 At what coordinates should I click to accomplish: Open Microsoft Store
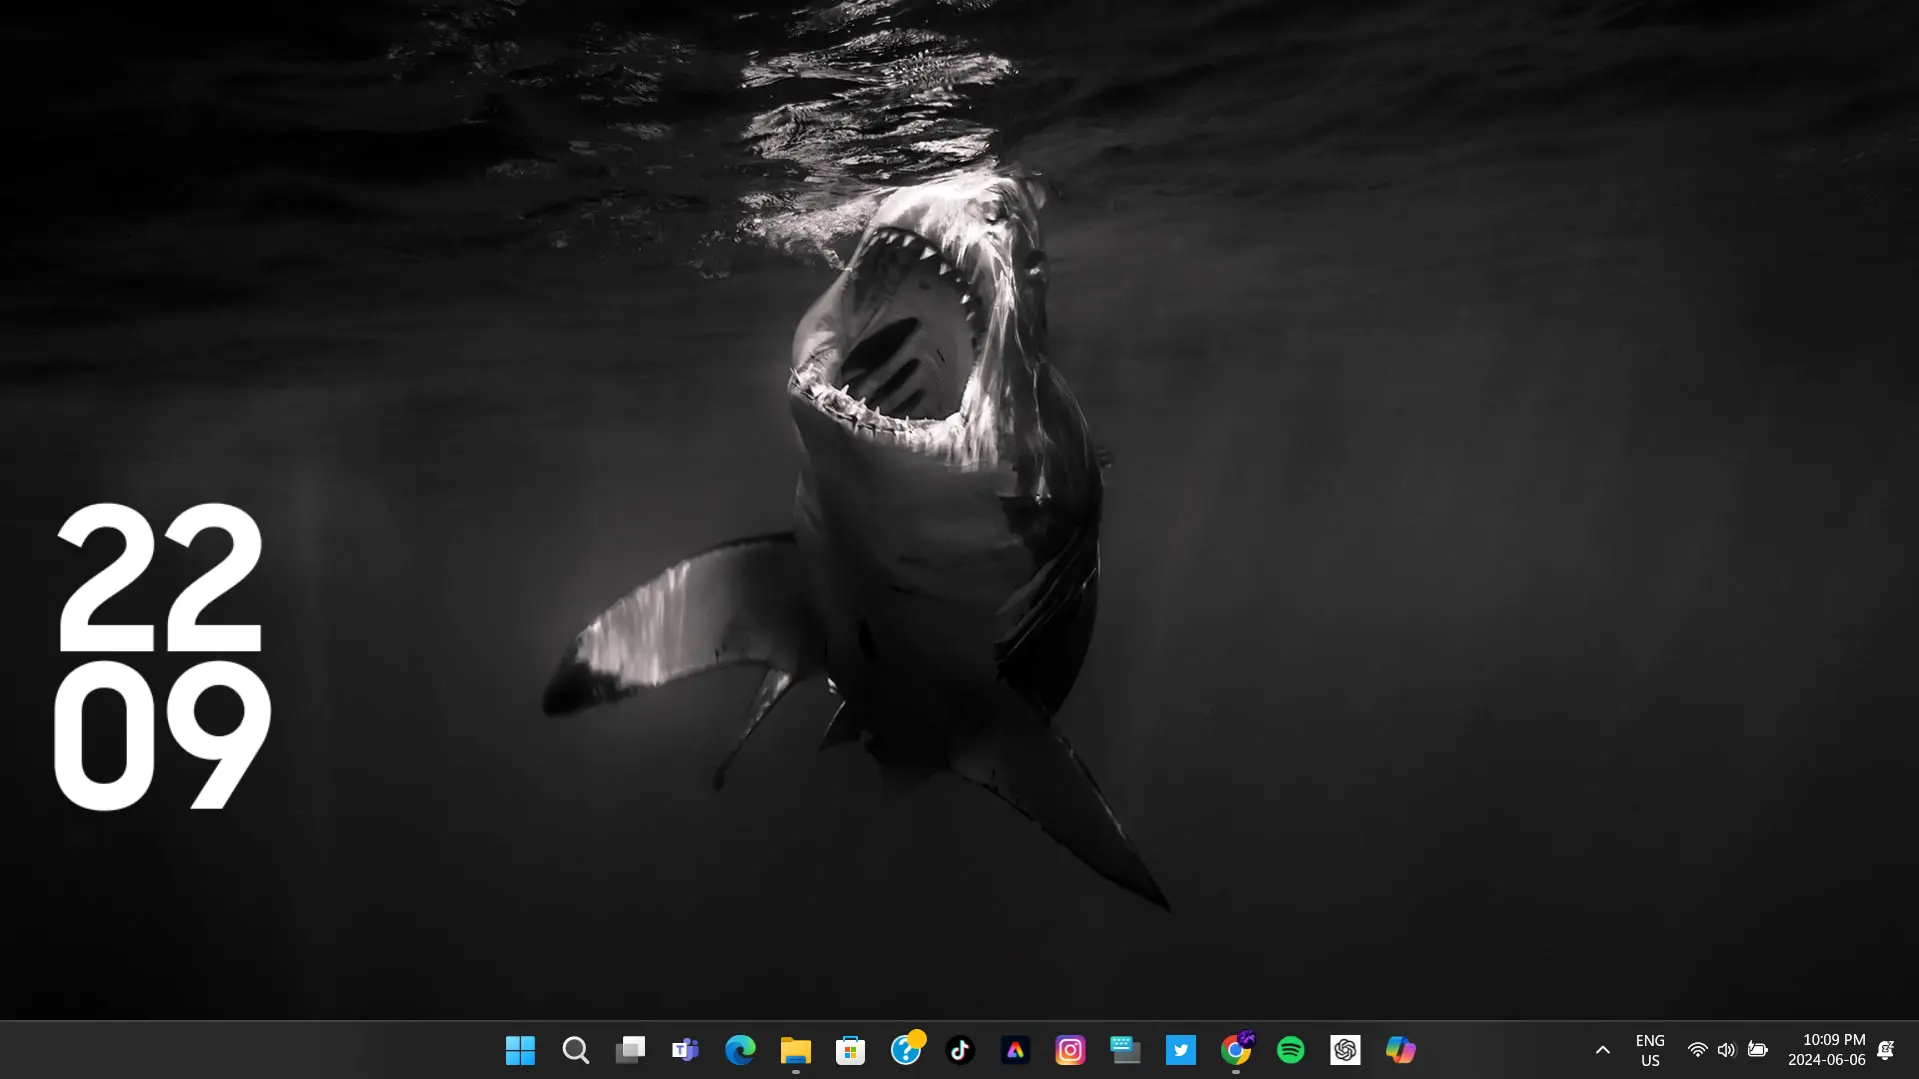pyautogui.click(x=851, y=1050)
